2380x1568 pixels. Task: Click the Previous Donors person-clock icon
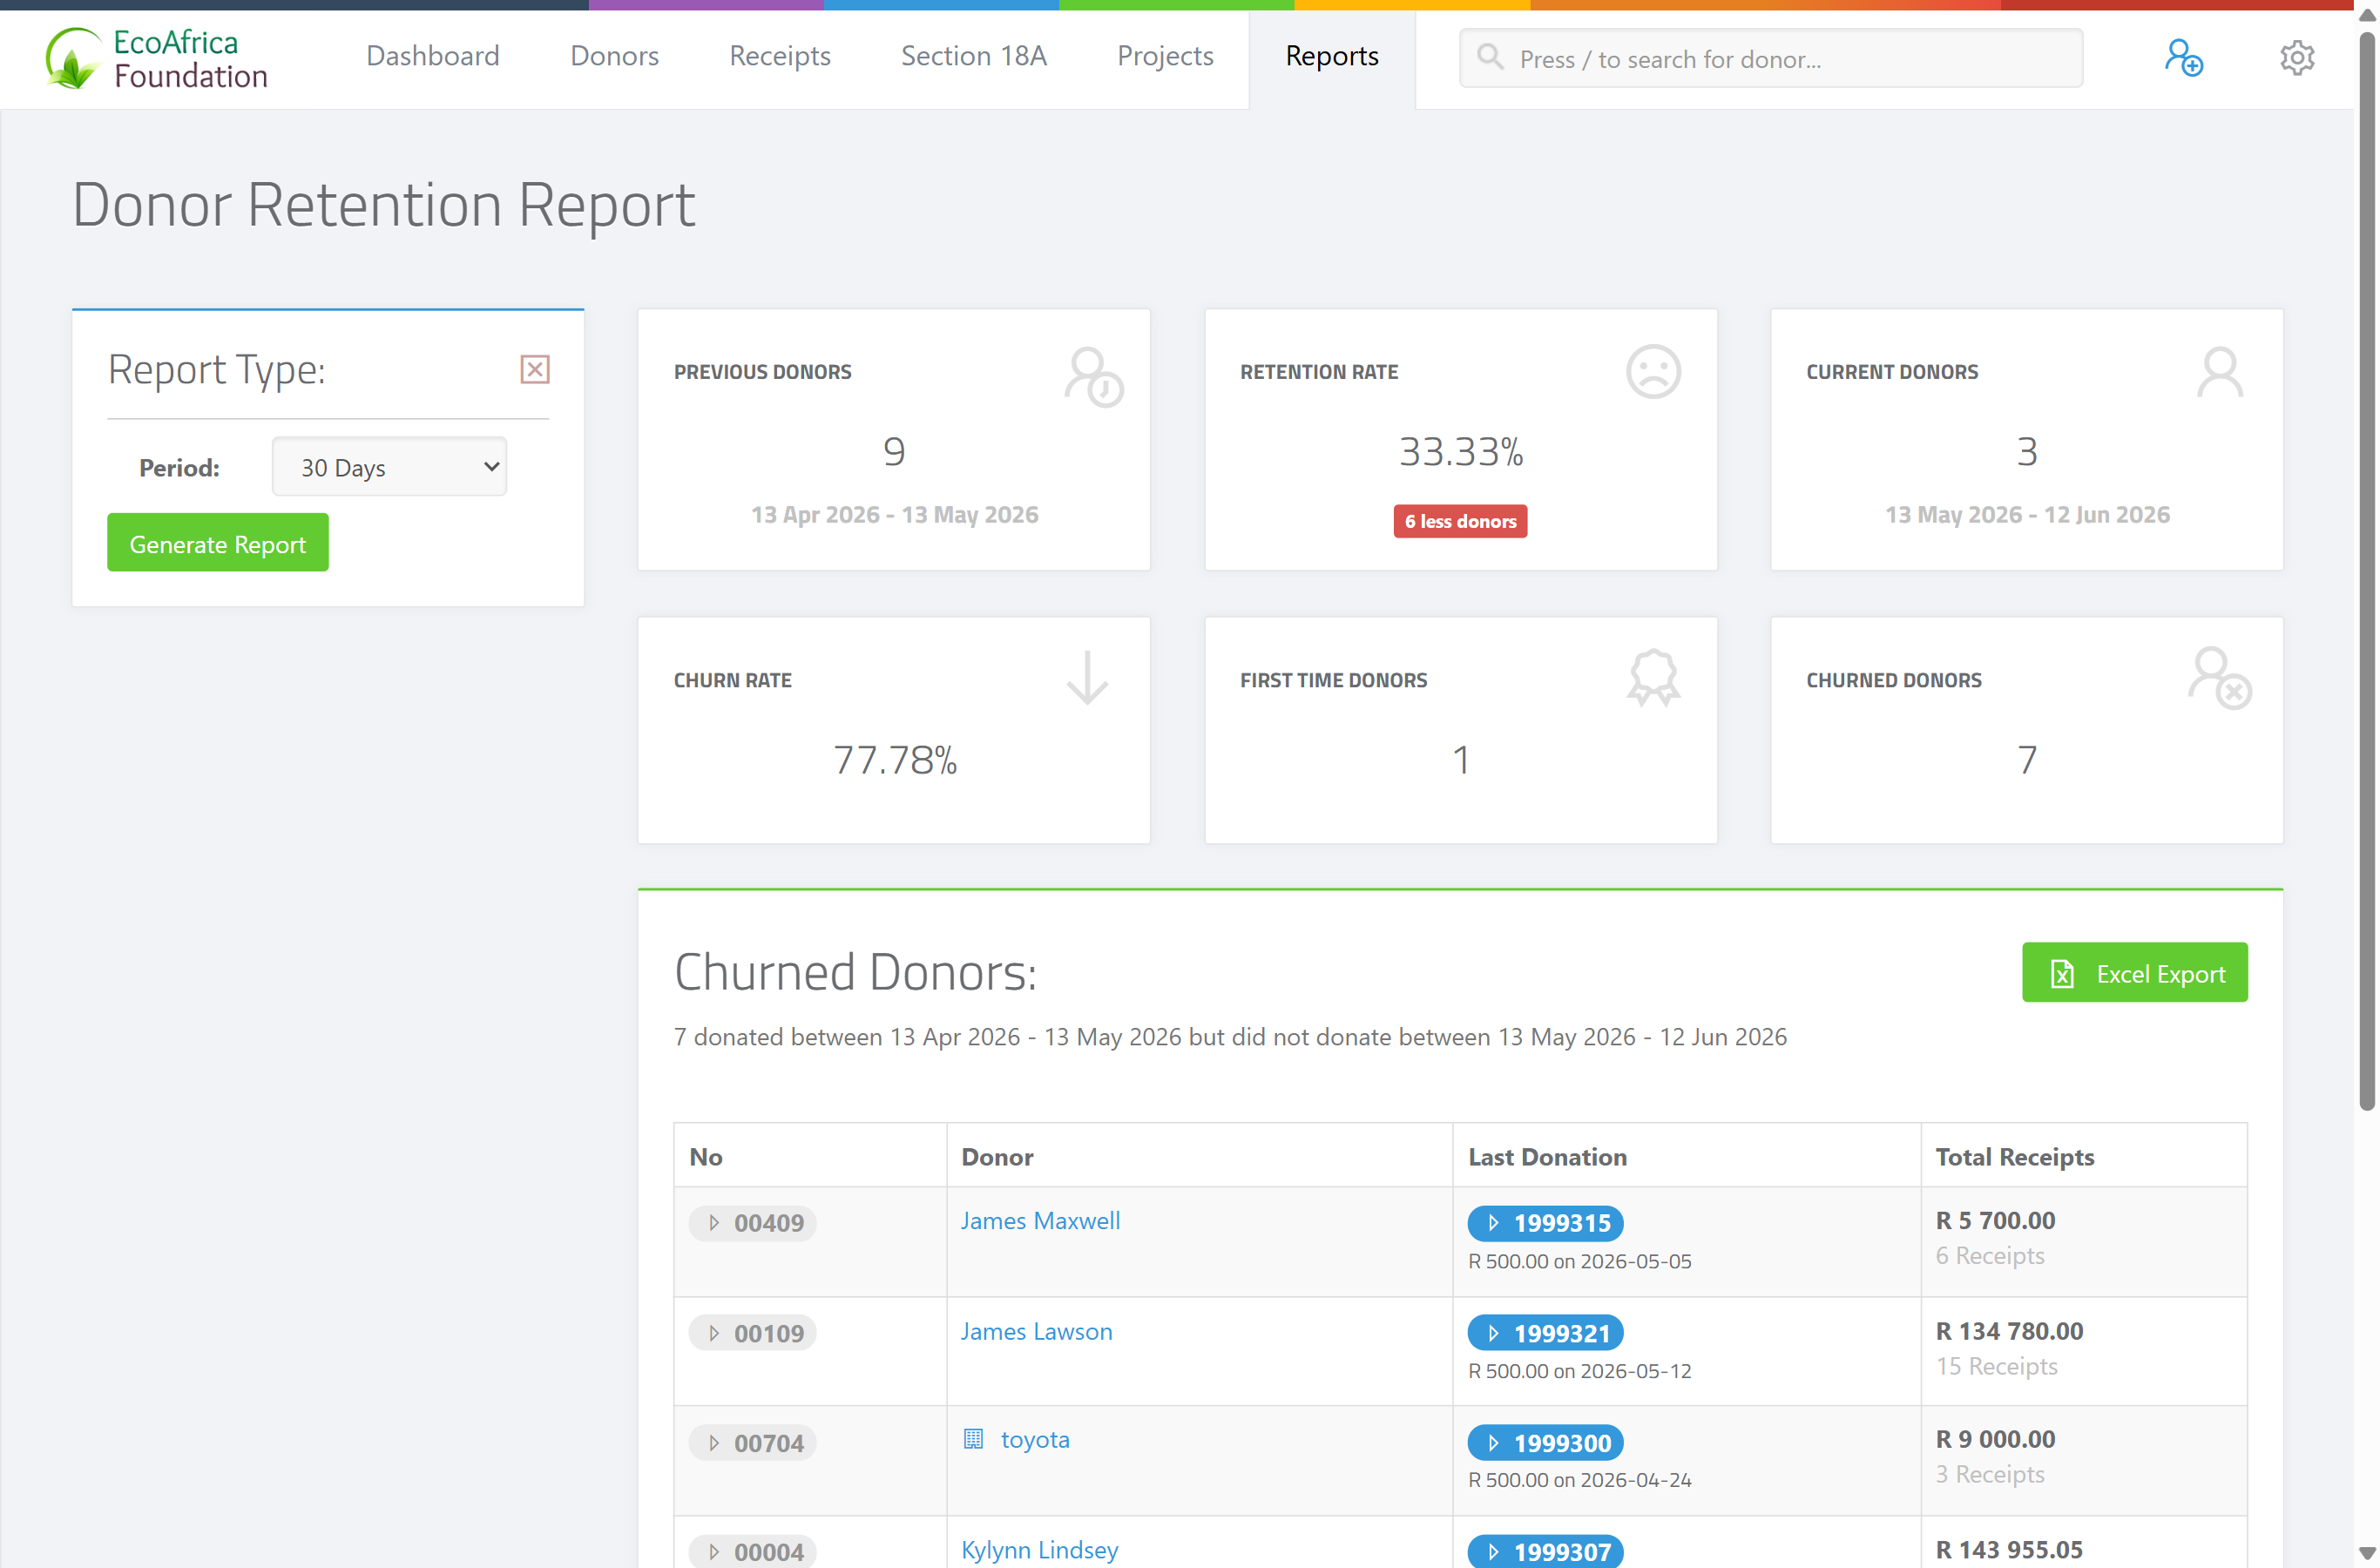coord(1093,377)
